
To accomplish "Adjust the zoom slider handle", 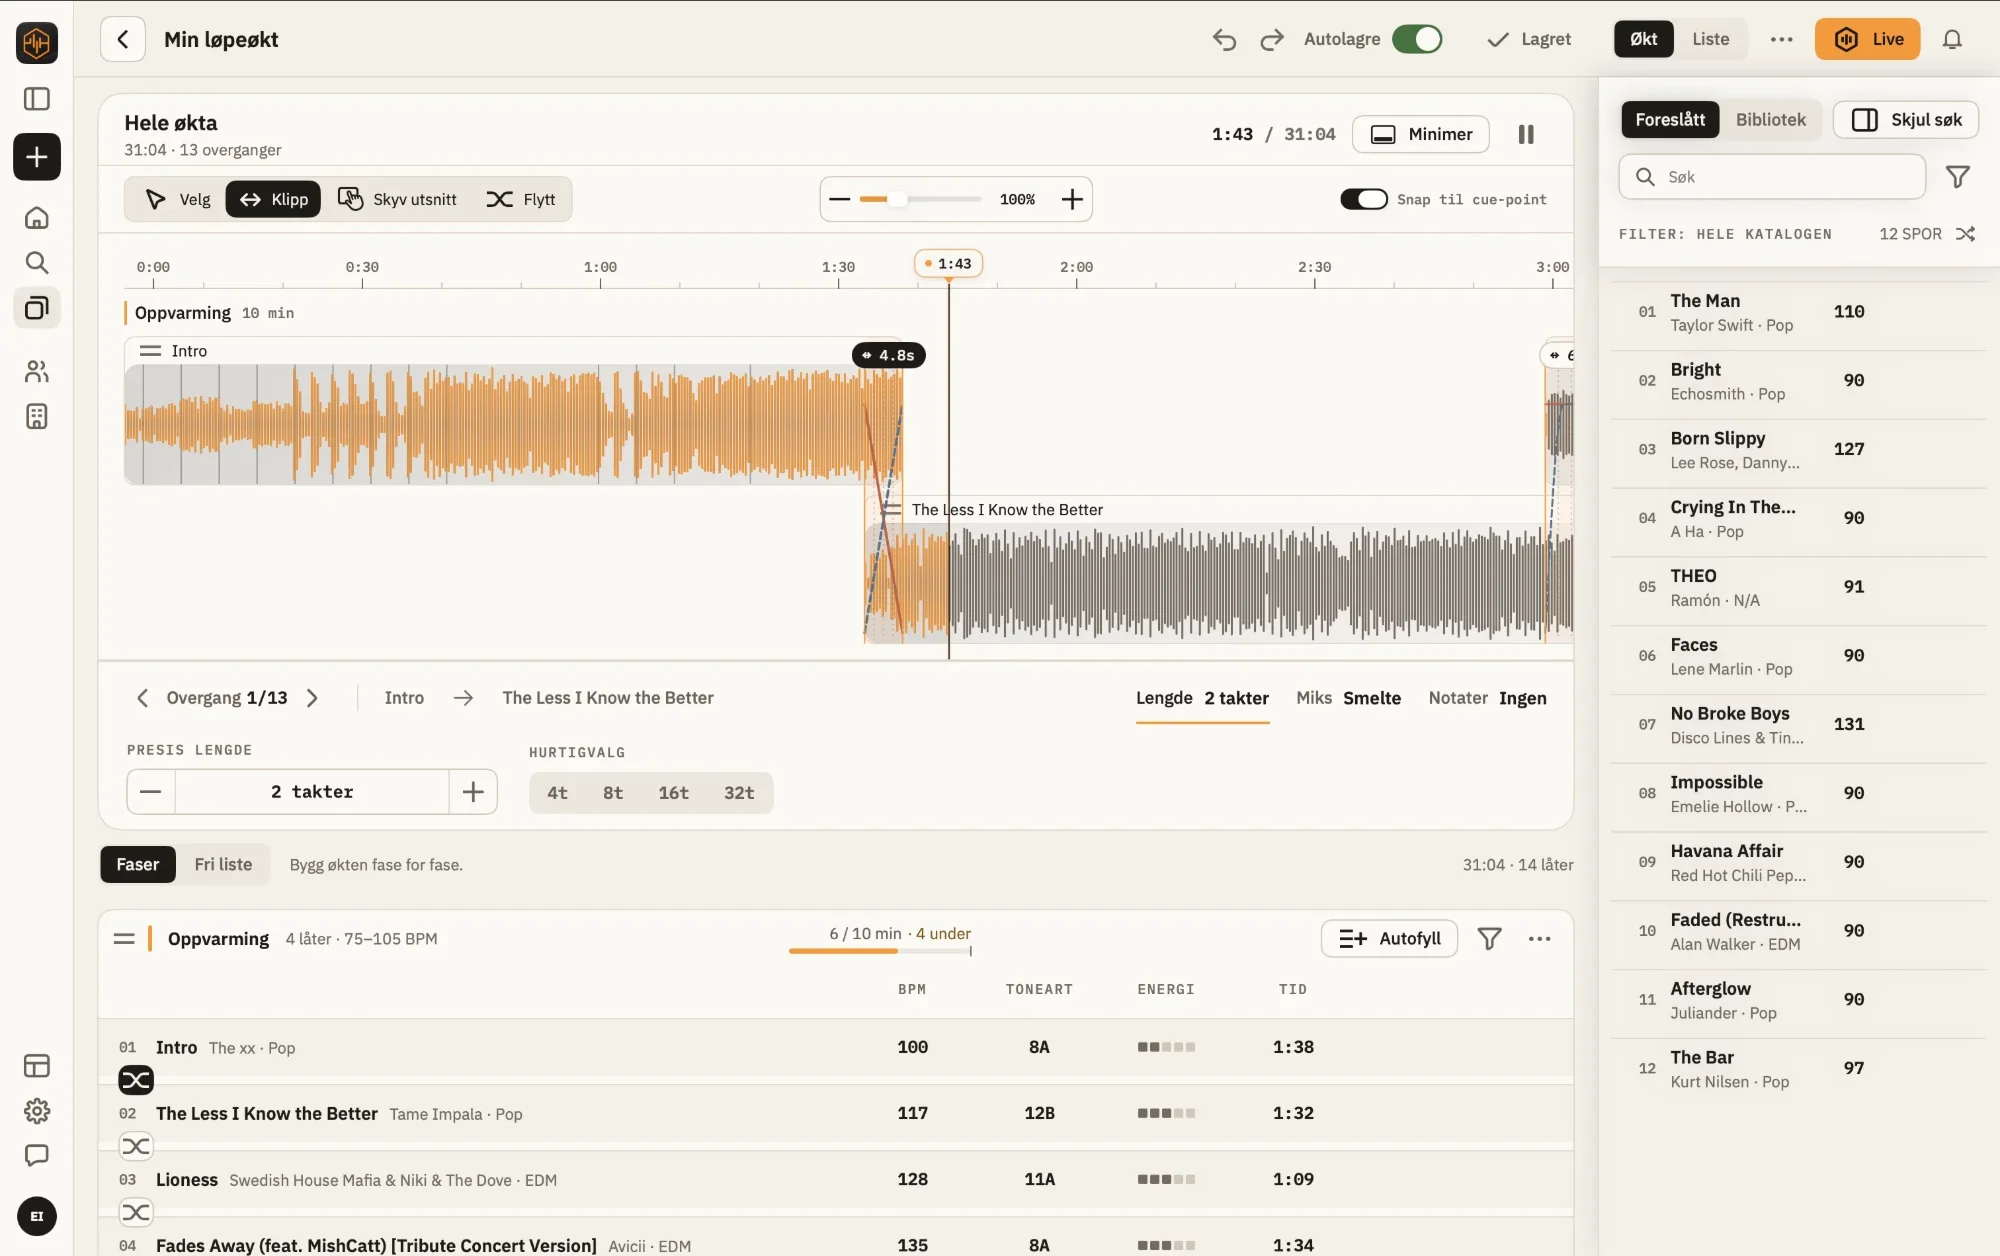I will click(897, 199).
